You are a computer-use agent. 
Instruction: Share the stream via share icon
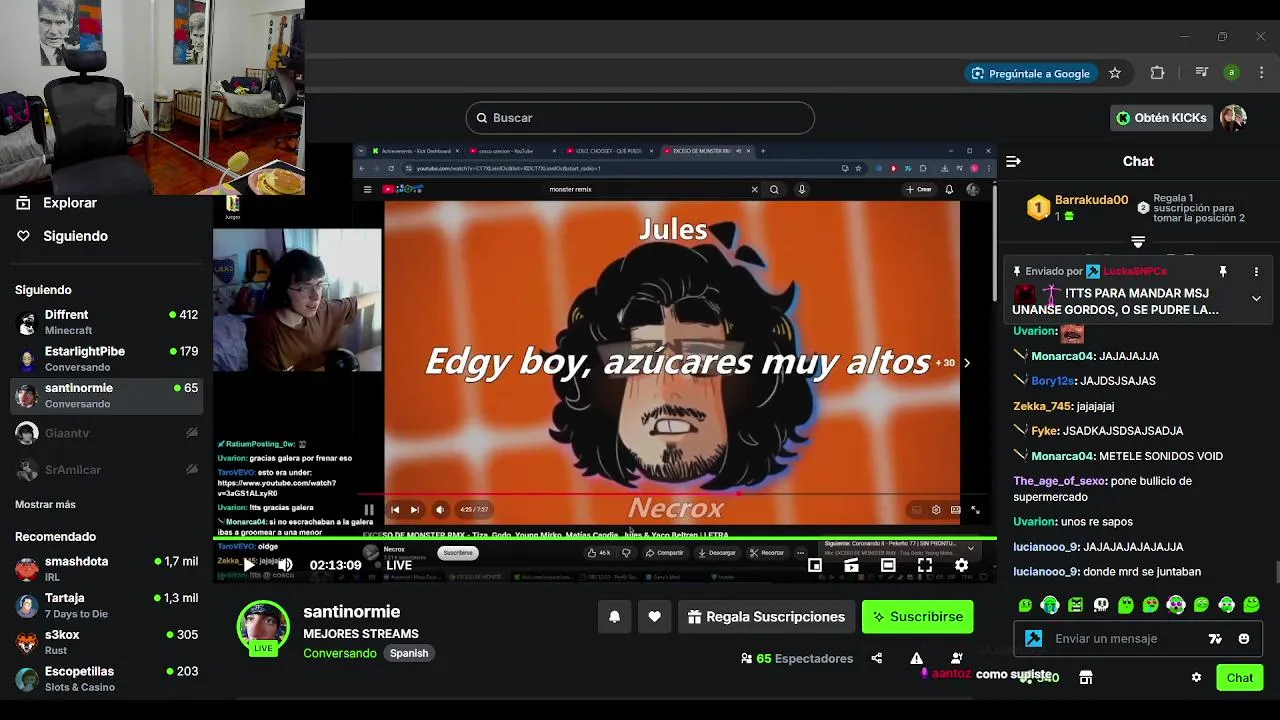point(877,658)
